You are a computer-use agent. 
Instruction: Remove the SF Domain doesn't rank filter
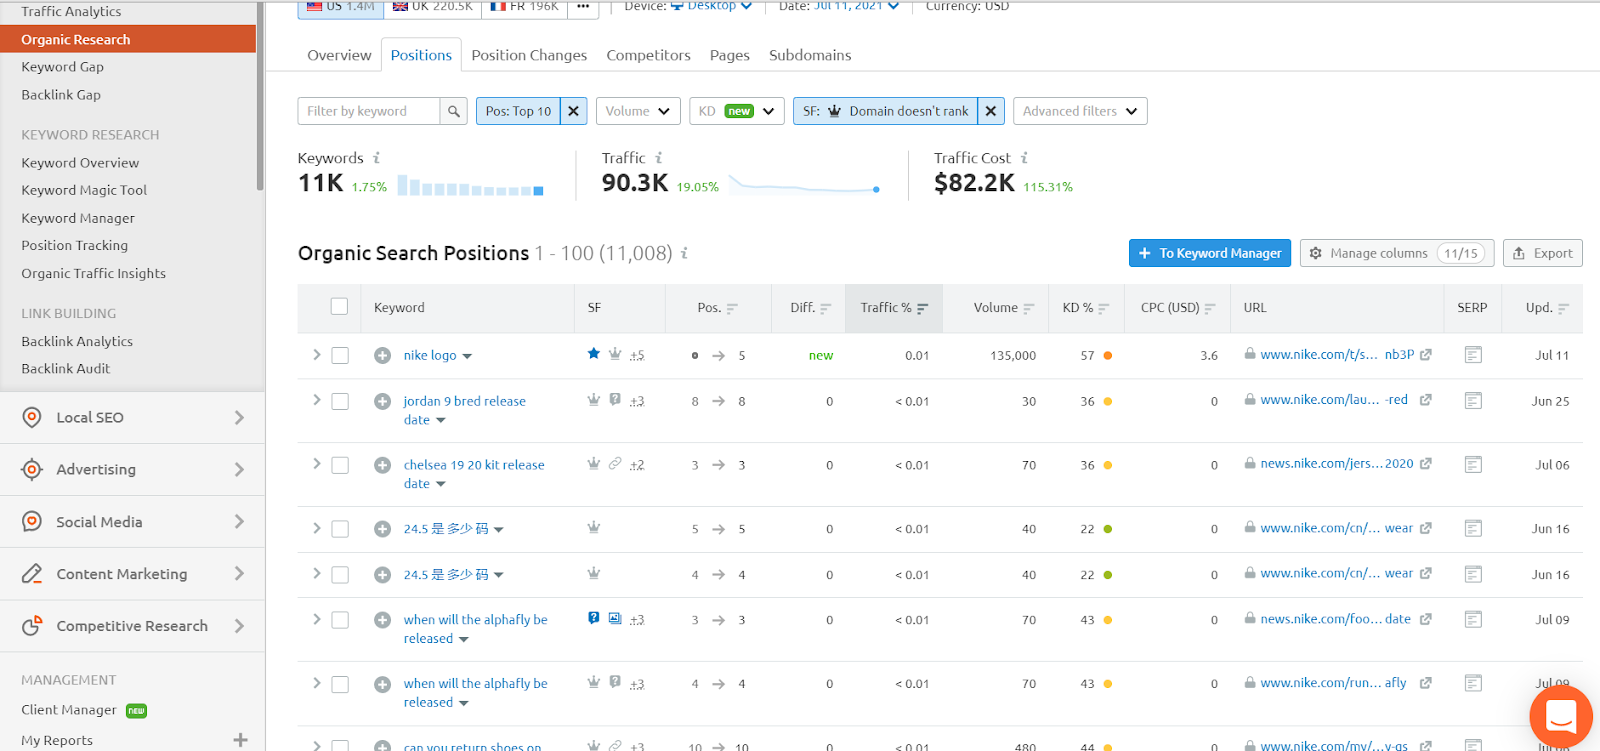coord(991,111)
